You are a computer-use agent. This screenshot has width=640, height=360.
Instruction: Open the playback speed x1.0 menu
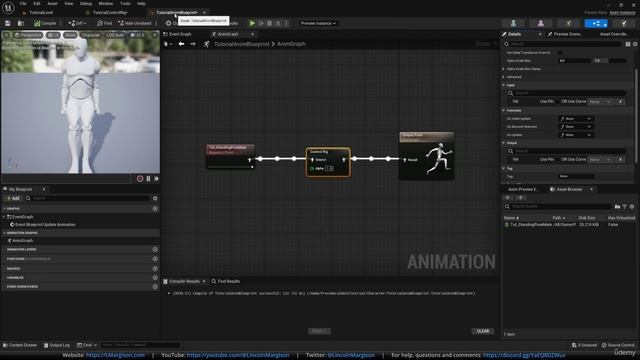coord(138,35)
